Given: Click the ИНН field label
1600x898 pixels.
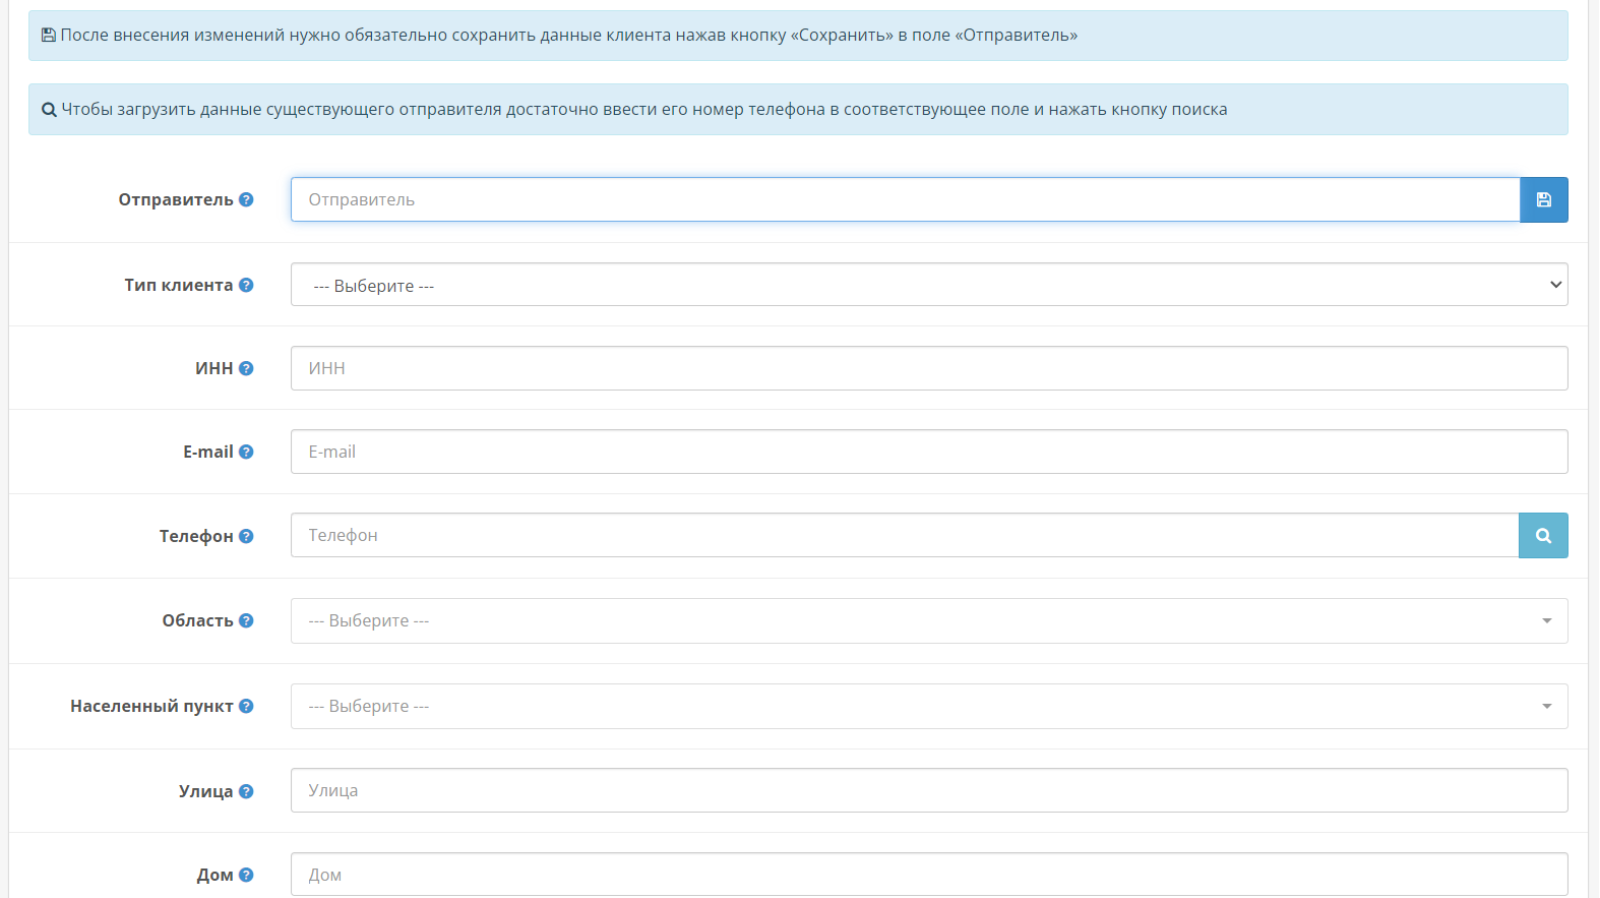Looking at the screenshot, I should tap(214, 368).
